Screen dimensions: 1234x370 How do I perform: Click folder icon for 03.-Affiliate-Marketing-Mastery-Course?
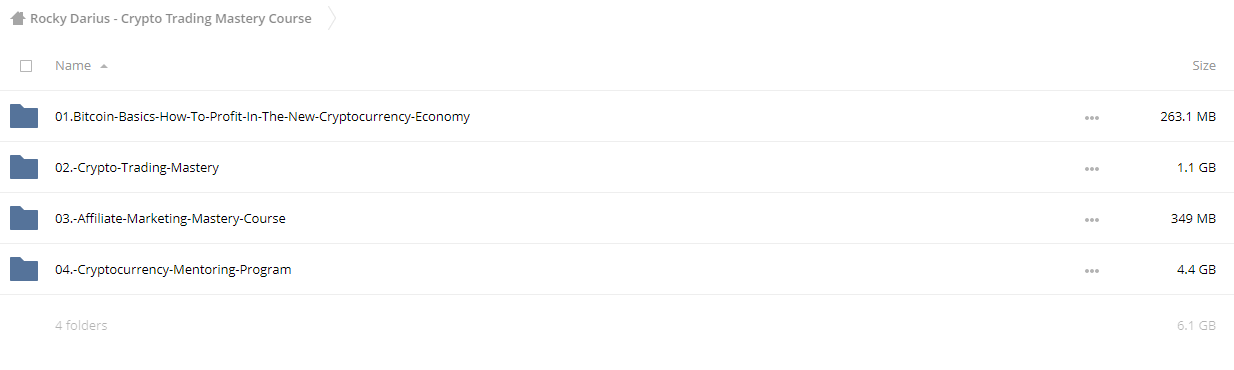click(x=24, y=218)
